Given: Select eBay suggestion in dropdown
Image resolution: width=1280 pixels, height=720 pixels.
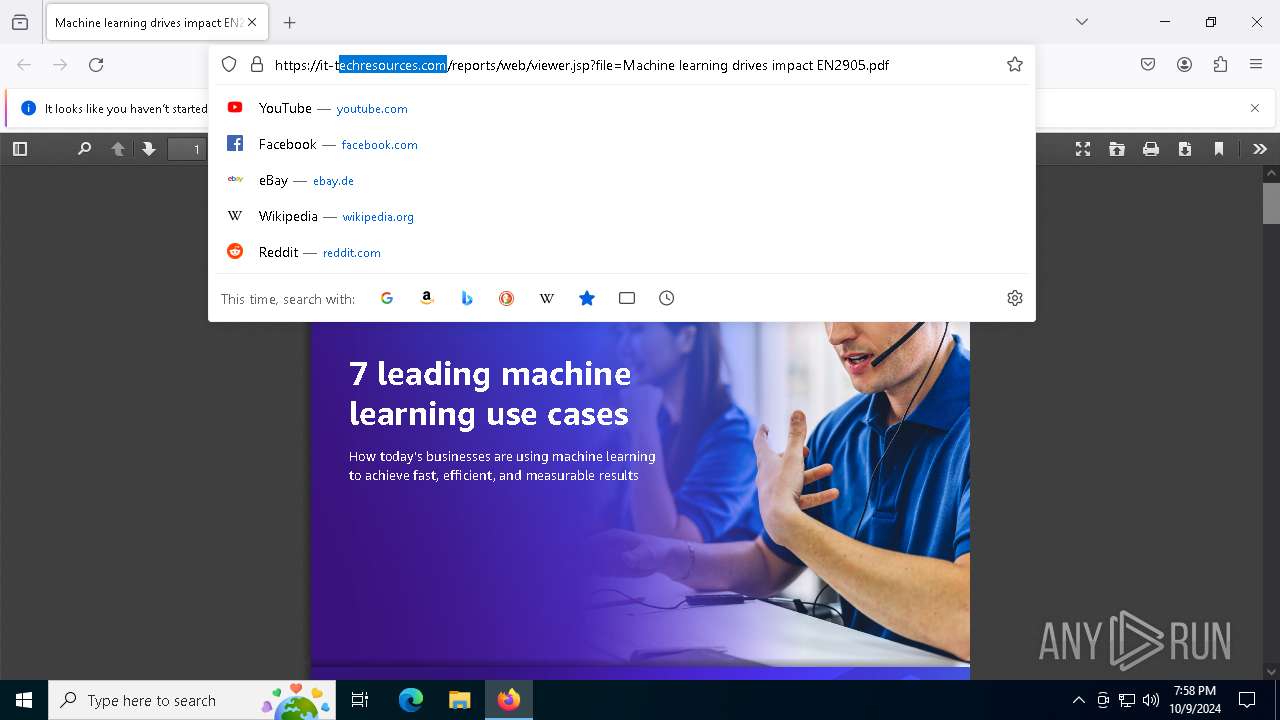Looking at the screenshot, I should tap(621, 180).
